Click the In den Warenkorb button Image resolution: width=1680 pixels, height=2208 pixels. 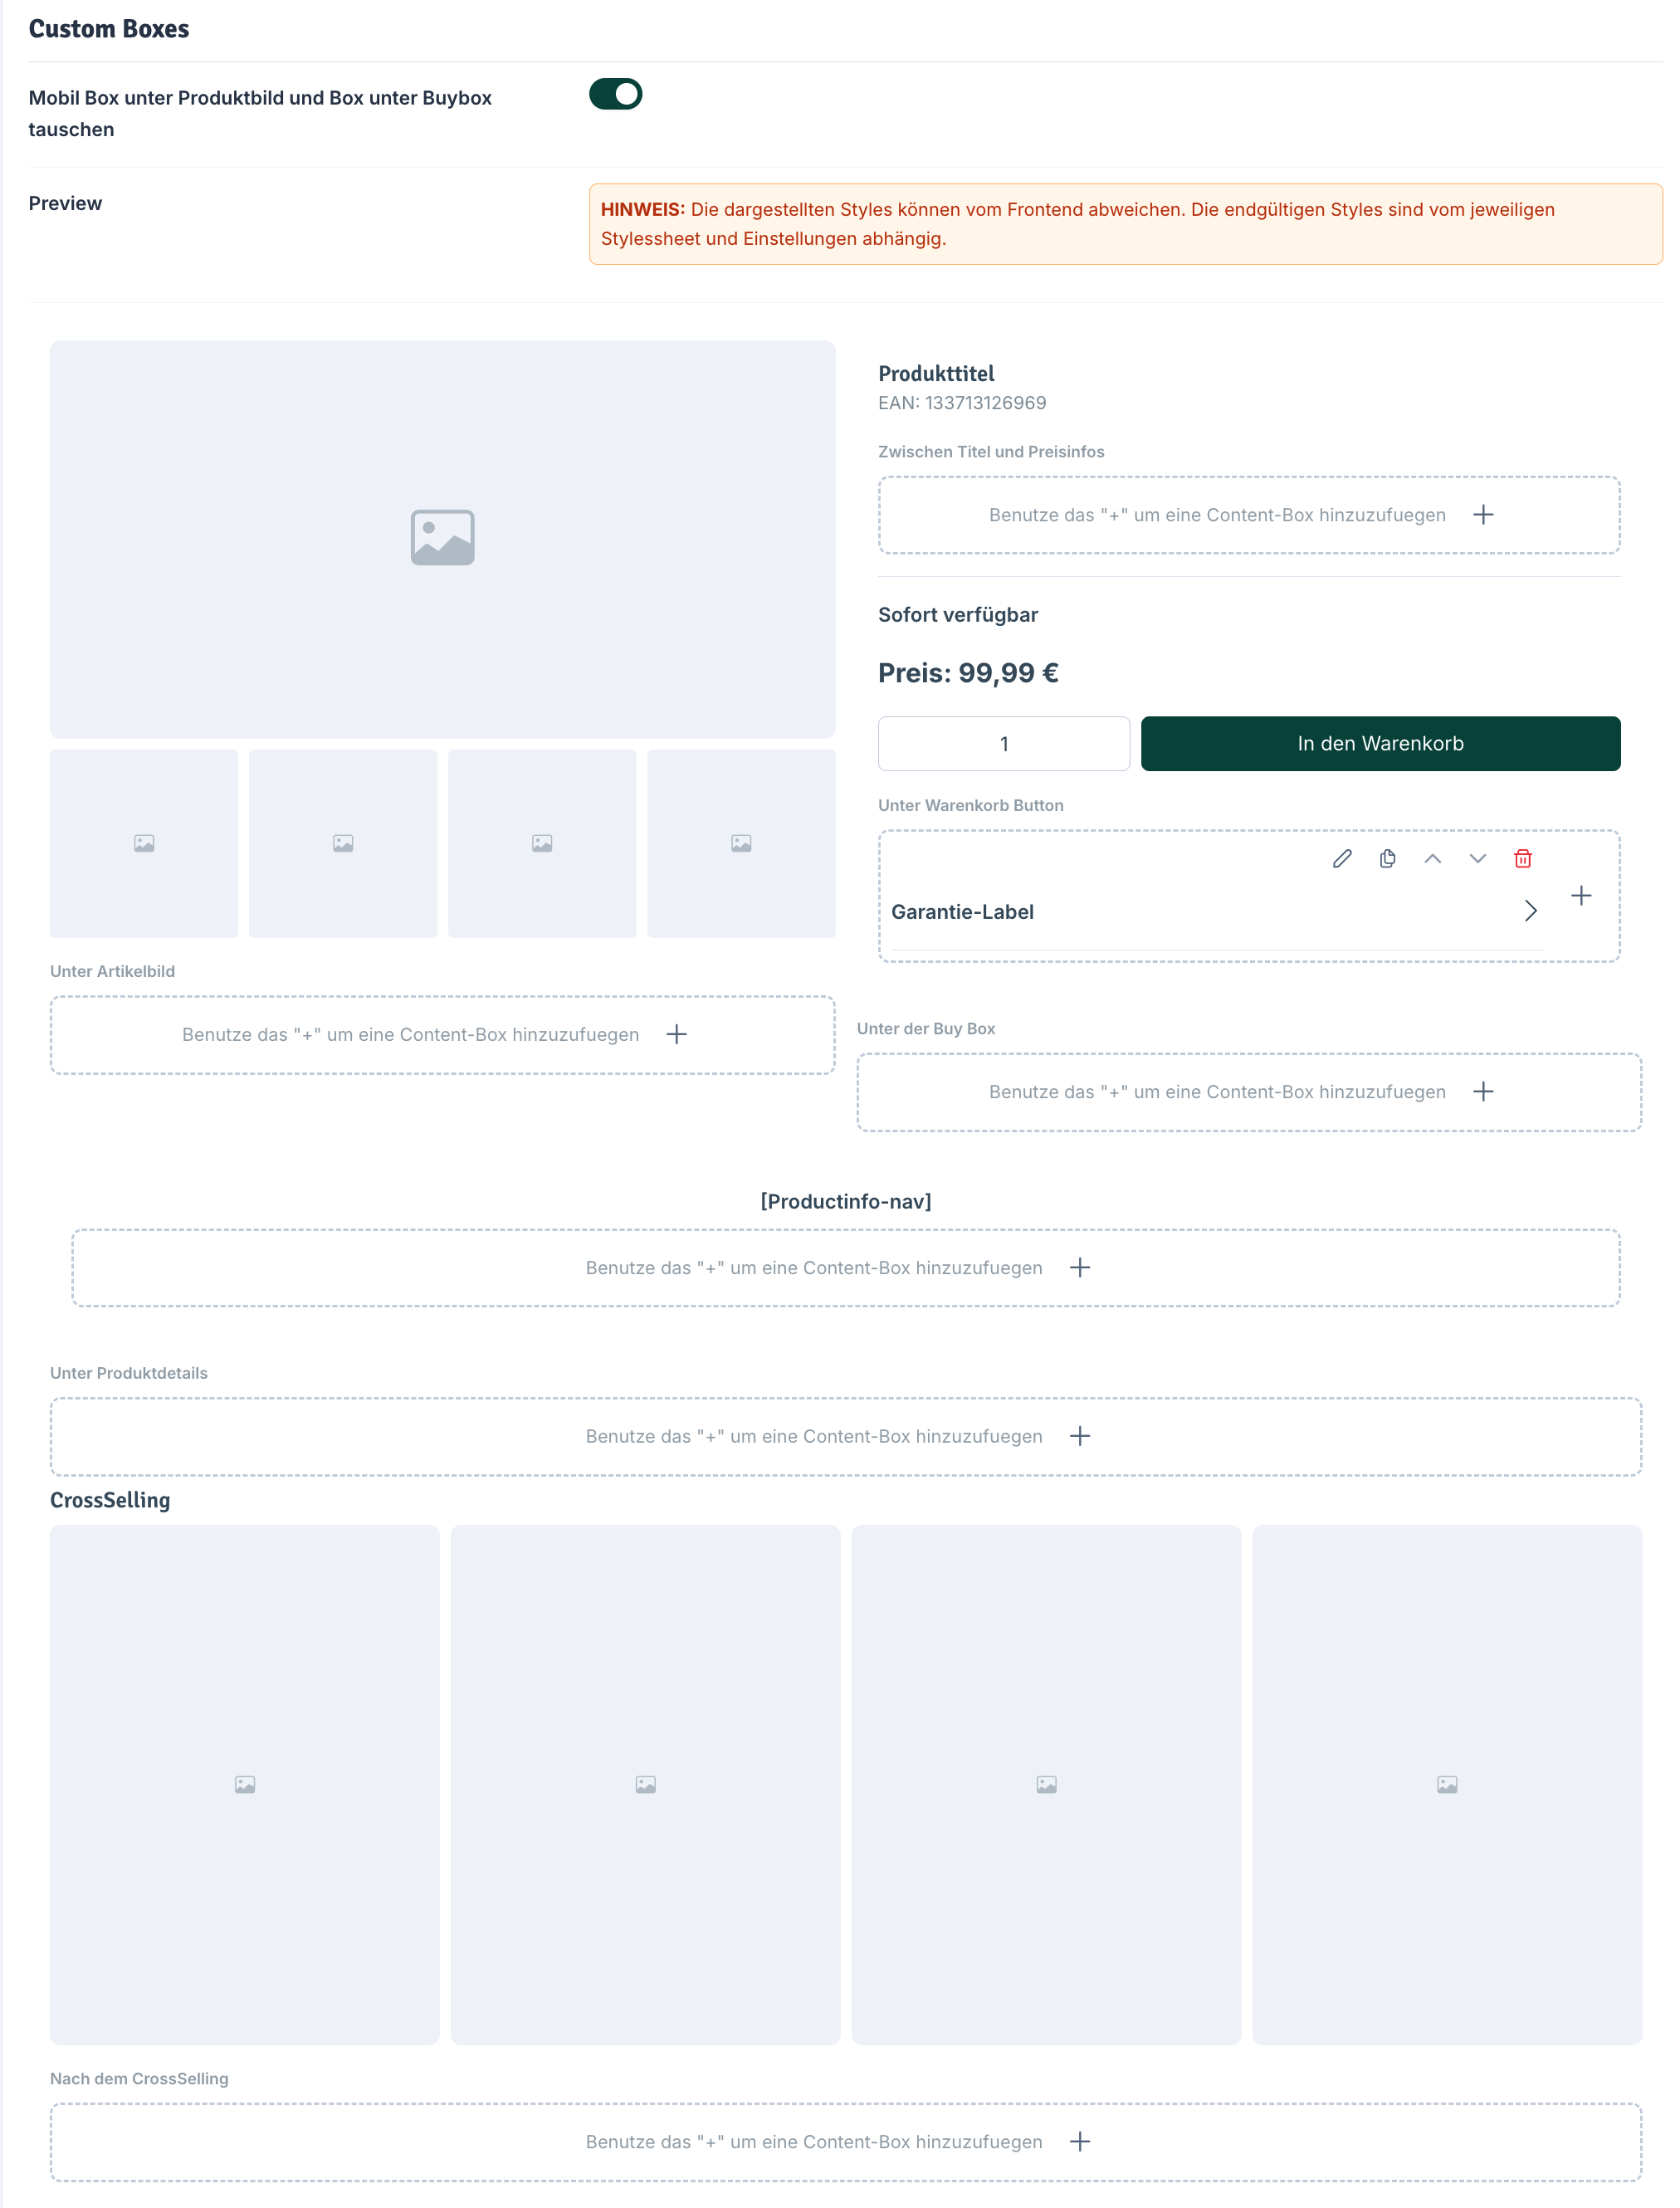(1380, 744)
